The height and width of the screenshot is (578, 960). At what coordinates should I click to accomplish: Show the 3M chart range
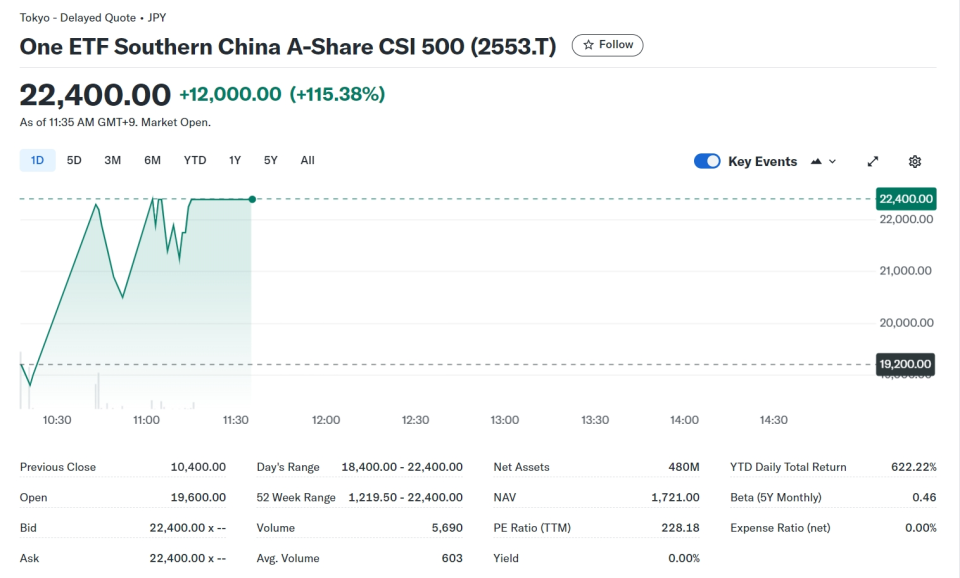(113, 160)
